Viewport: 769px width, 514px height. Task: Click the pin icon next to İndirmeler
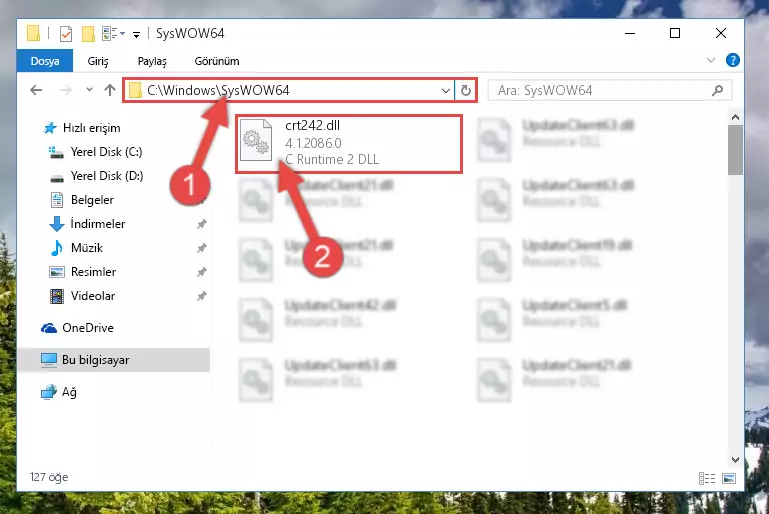pos(202,224)
